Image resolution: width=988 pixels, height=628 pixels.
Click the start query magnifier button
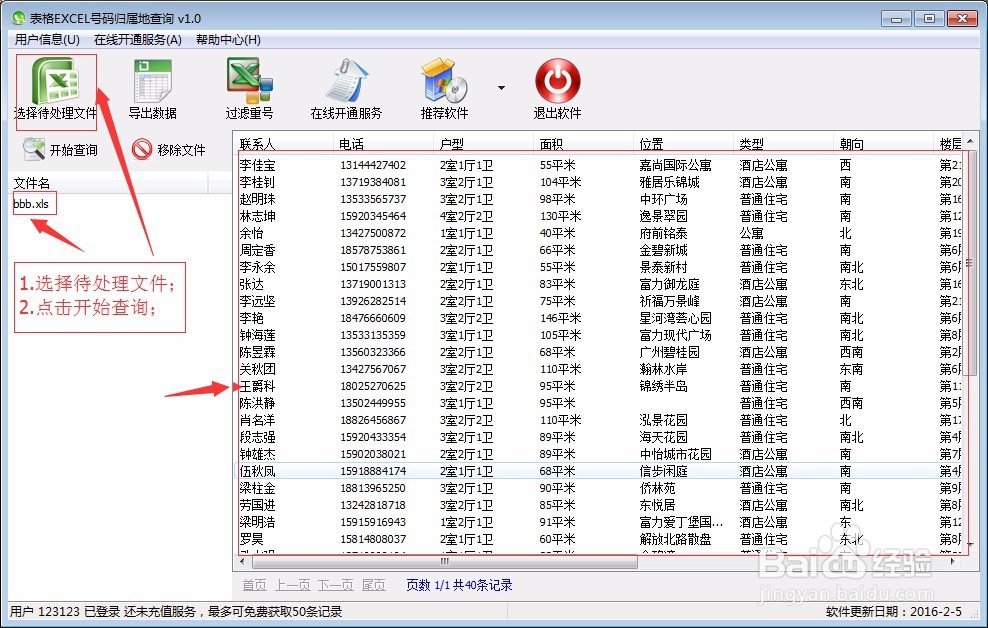coord(60,149)
